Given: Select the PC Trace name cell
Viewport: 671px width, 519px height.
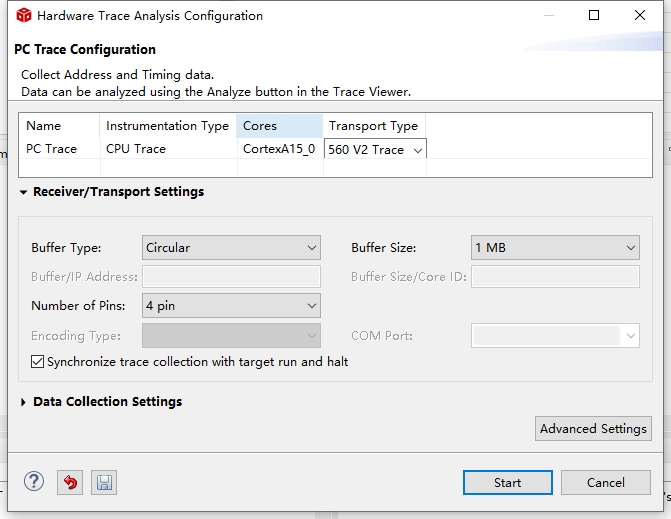Looking at the screenshot, I should (51, 149).
